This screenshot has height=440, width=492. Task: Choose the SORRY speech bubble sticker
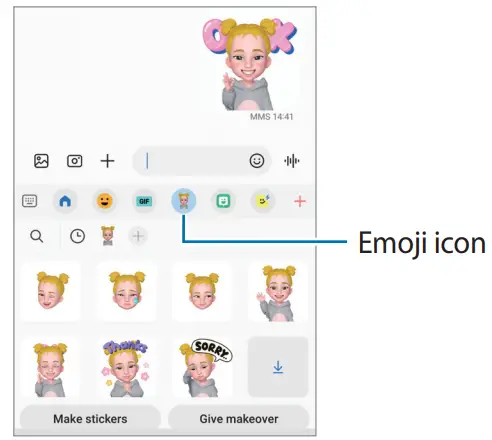pyautogui.click(x=202, y=367)
